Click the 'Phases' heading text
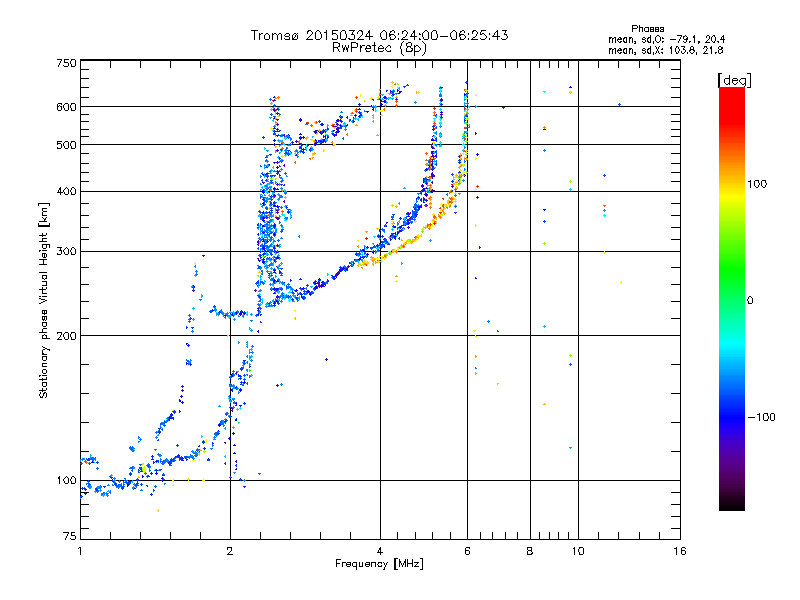 click(647, 29)
